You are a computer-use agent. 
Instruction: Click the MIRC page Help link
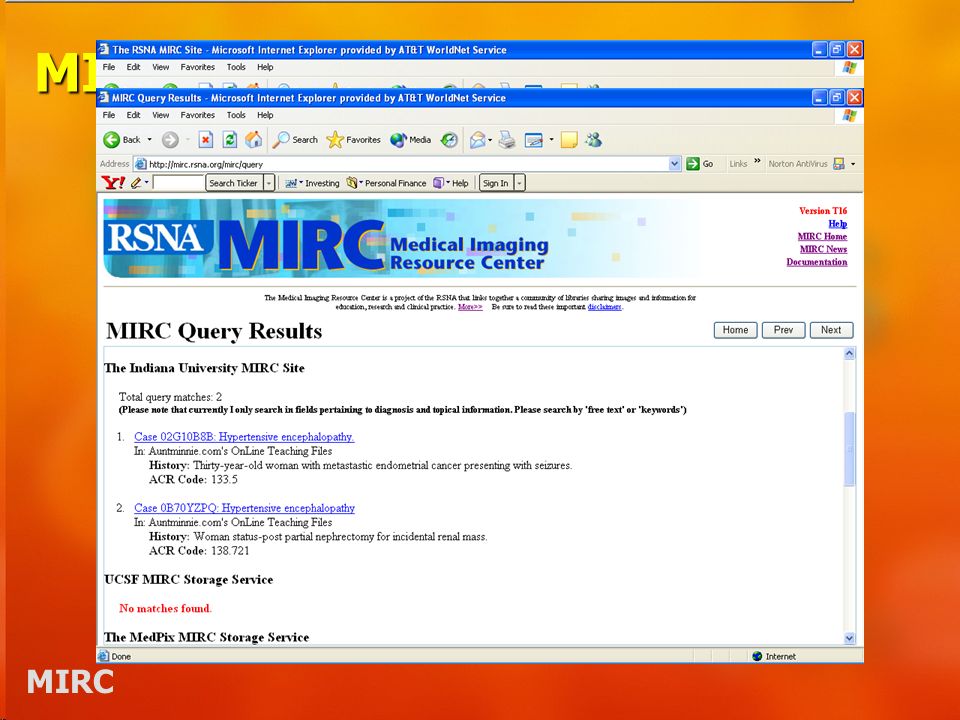pos(838,223)
